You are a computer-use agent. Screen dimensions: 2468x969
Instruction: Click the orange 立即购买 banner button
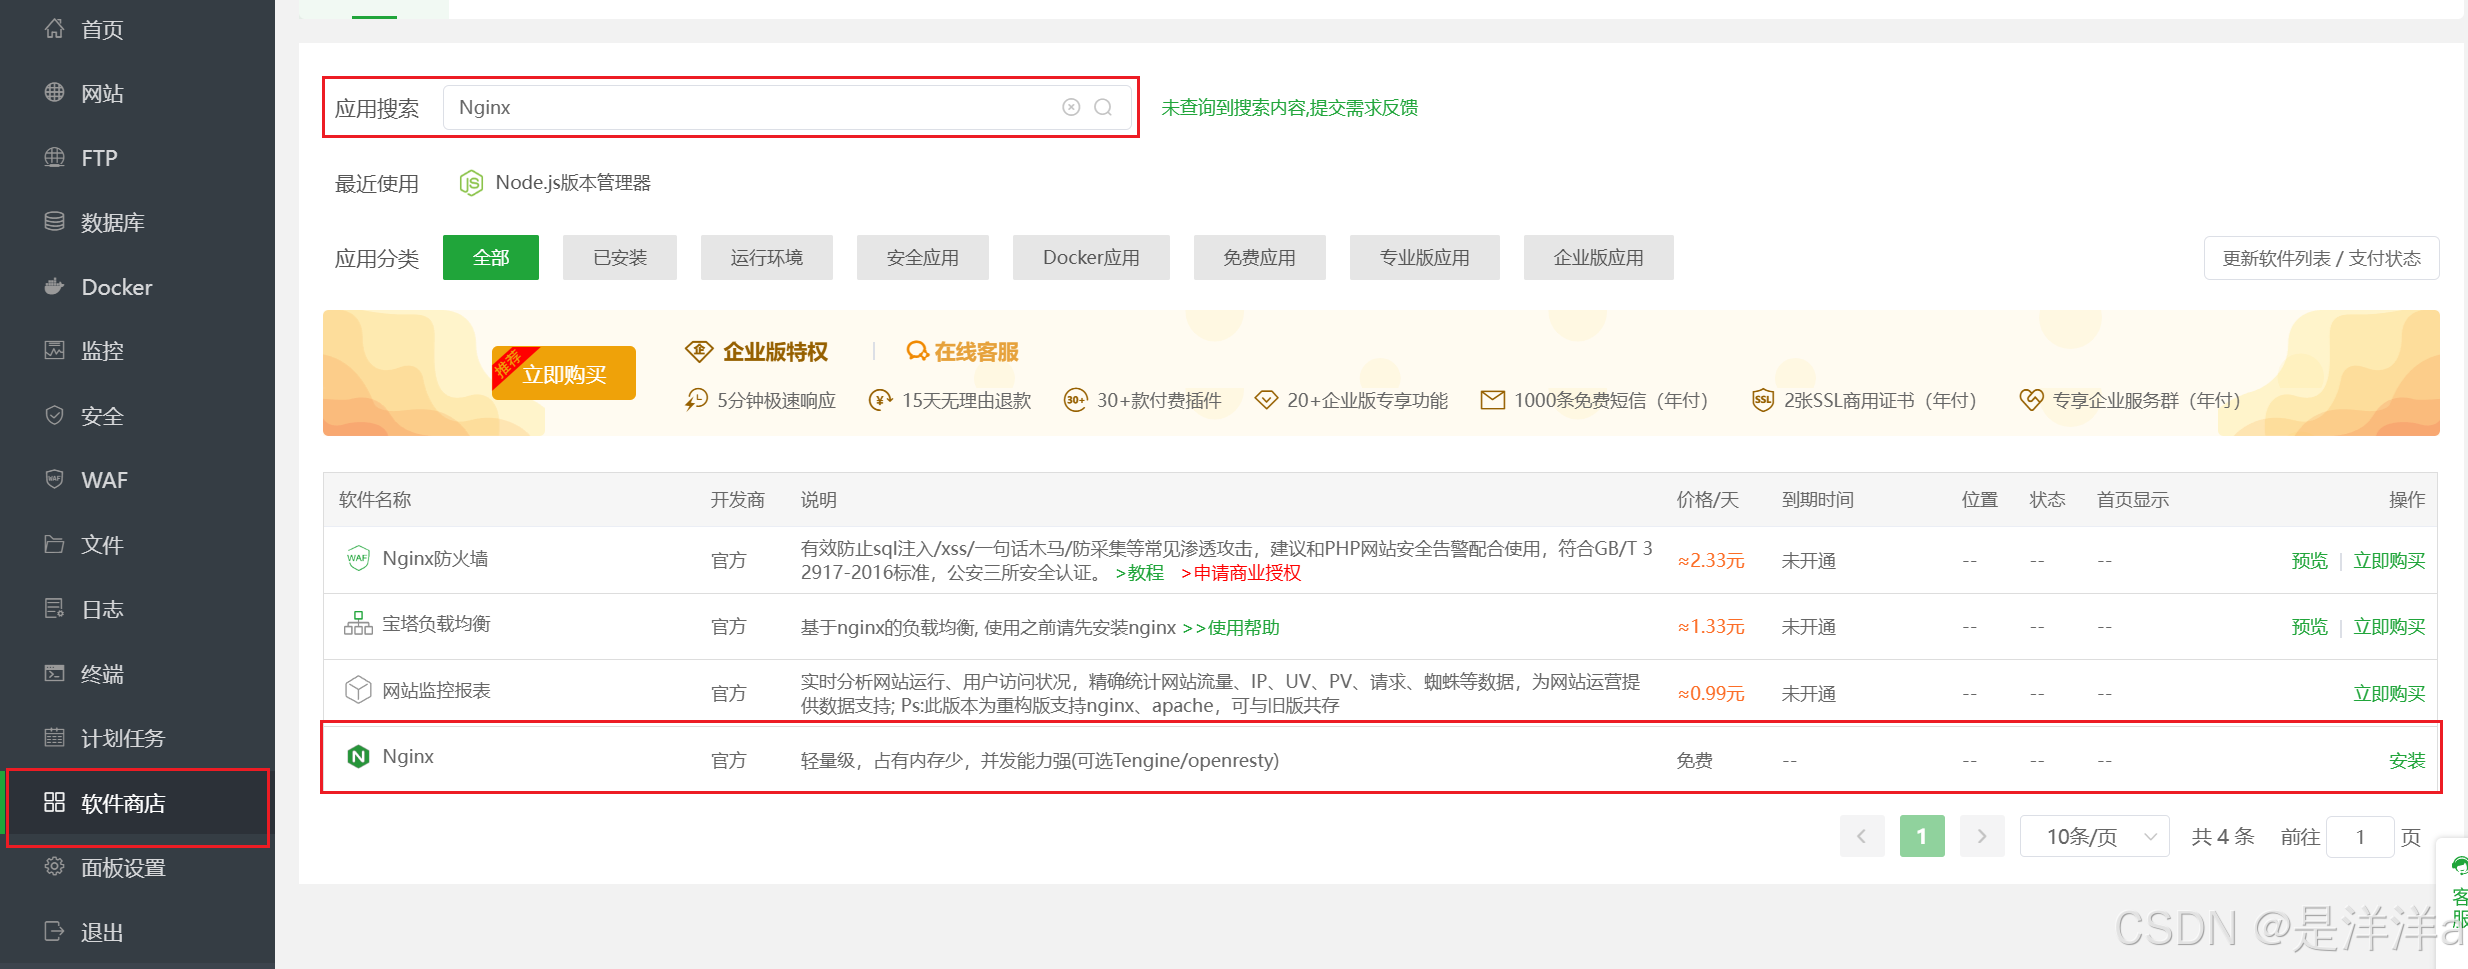(x=564, y=373)
